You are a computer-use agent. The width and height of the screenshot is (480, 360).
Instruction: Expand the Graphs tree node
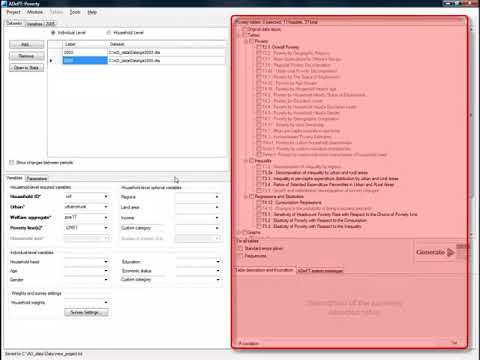pyautogui.click(x=239, y=232)
